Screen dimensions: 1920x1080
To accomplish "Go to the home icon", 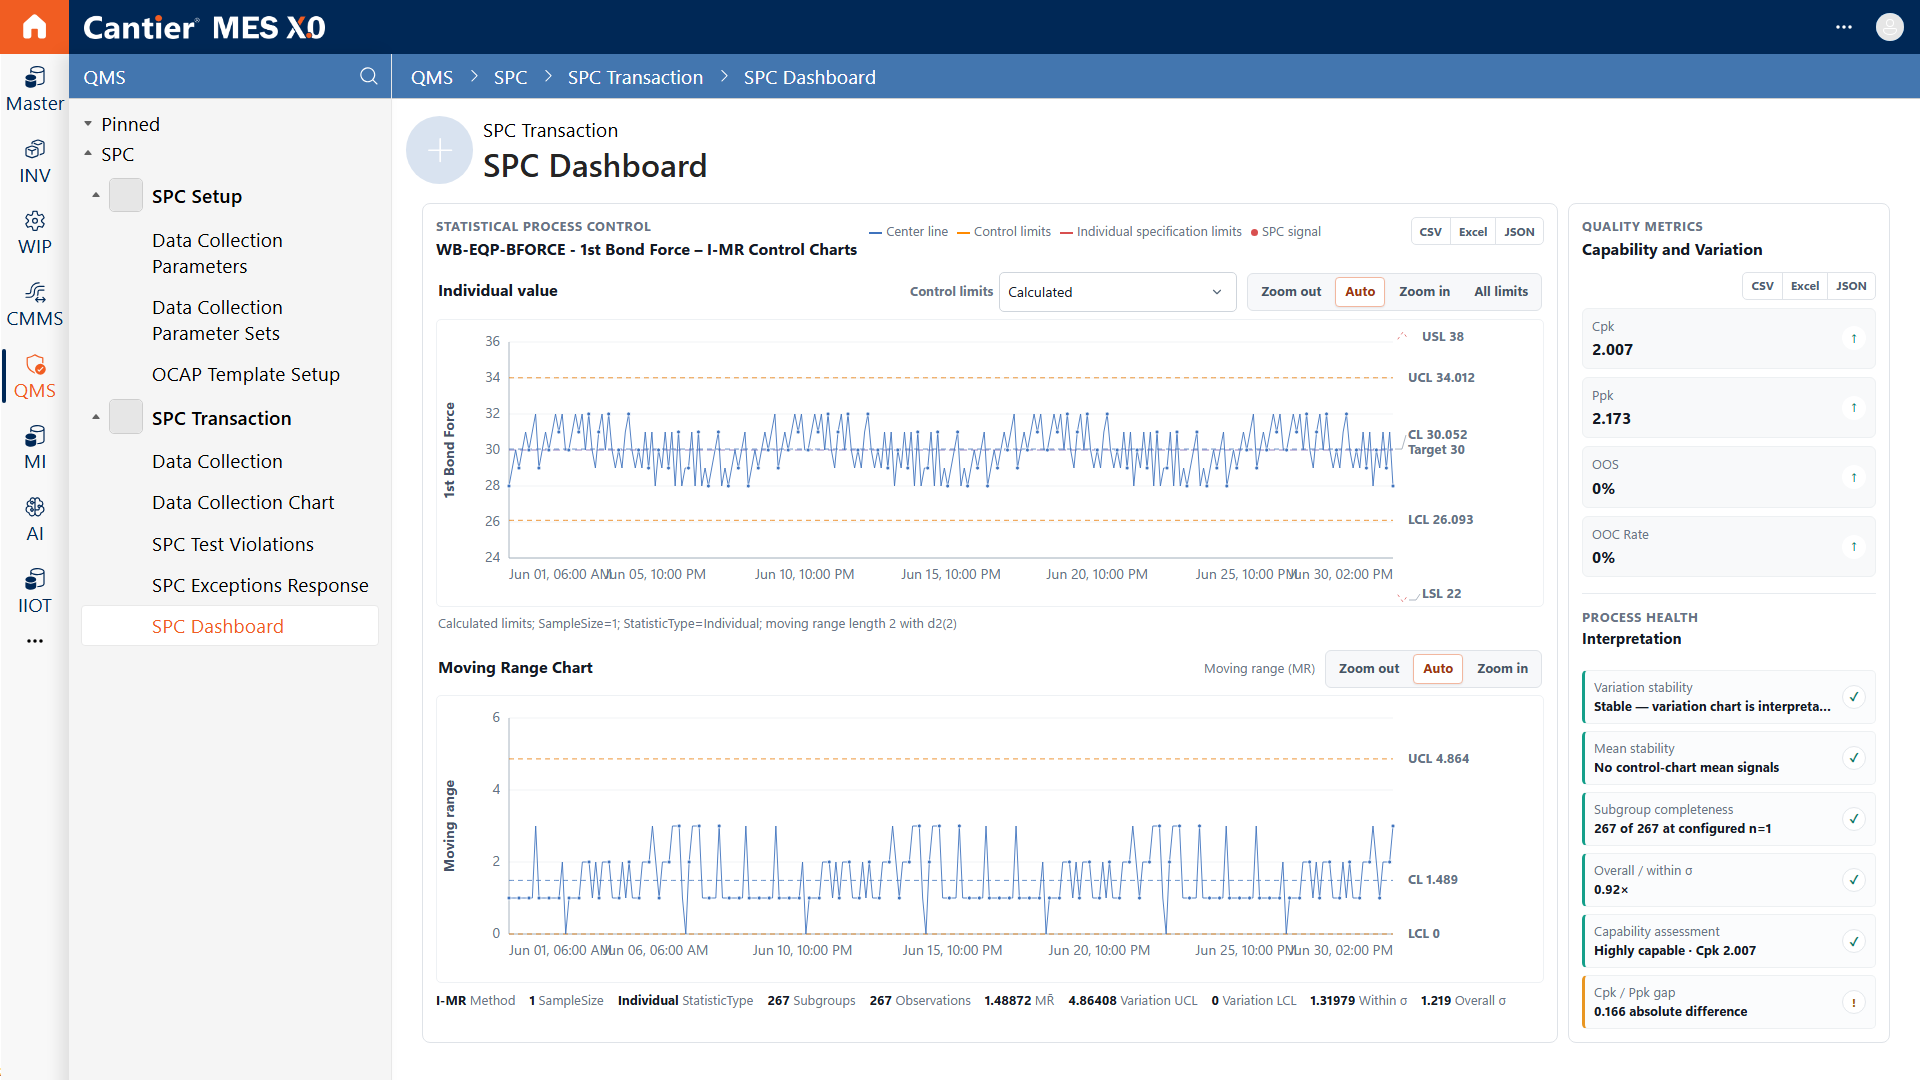I will pyautogui.click(x=34, y=27).
